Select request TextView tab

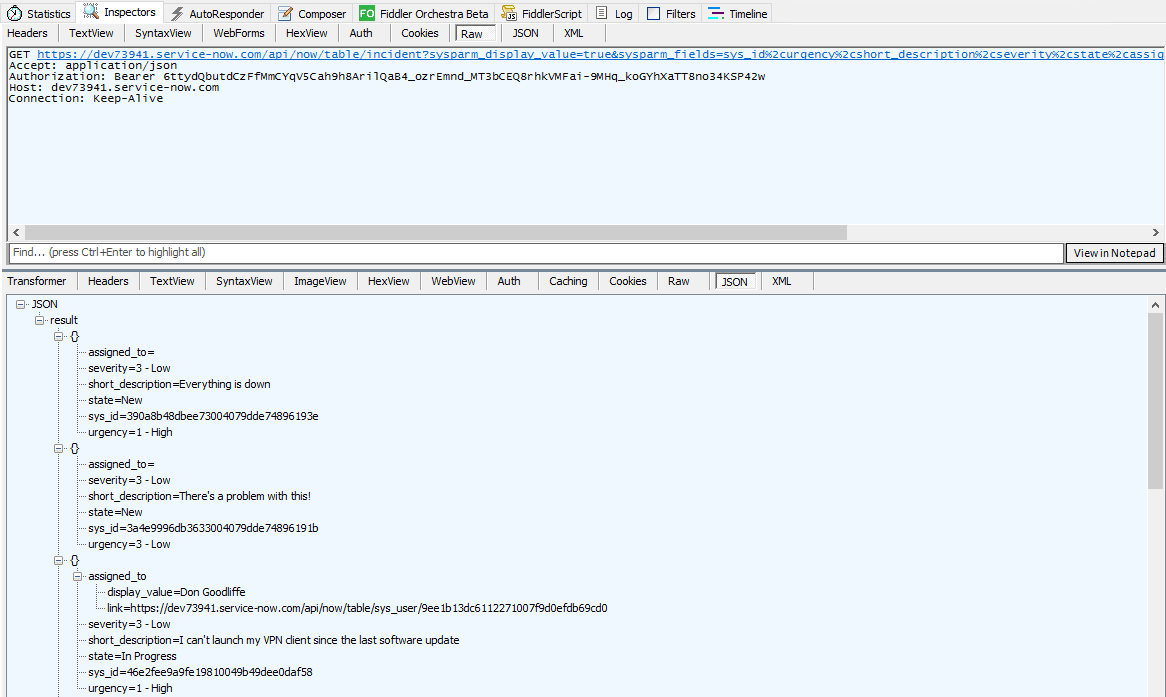tap(91, 33)
